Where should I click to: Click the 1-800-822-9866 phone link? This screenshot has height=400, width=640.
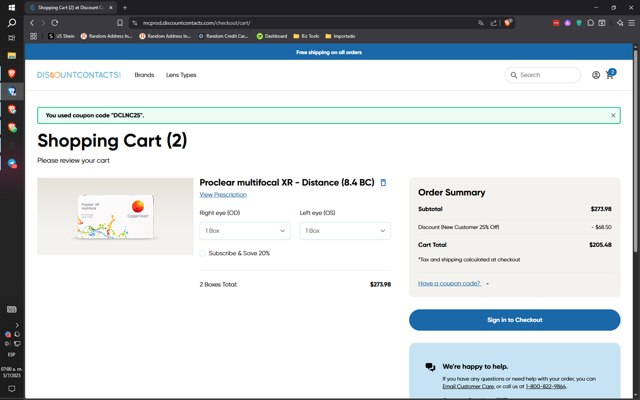coord(546,386)
